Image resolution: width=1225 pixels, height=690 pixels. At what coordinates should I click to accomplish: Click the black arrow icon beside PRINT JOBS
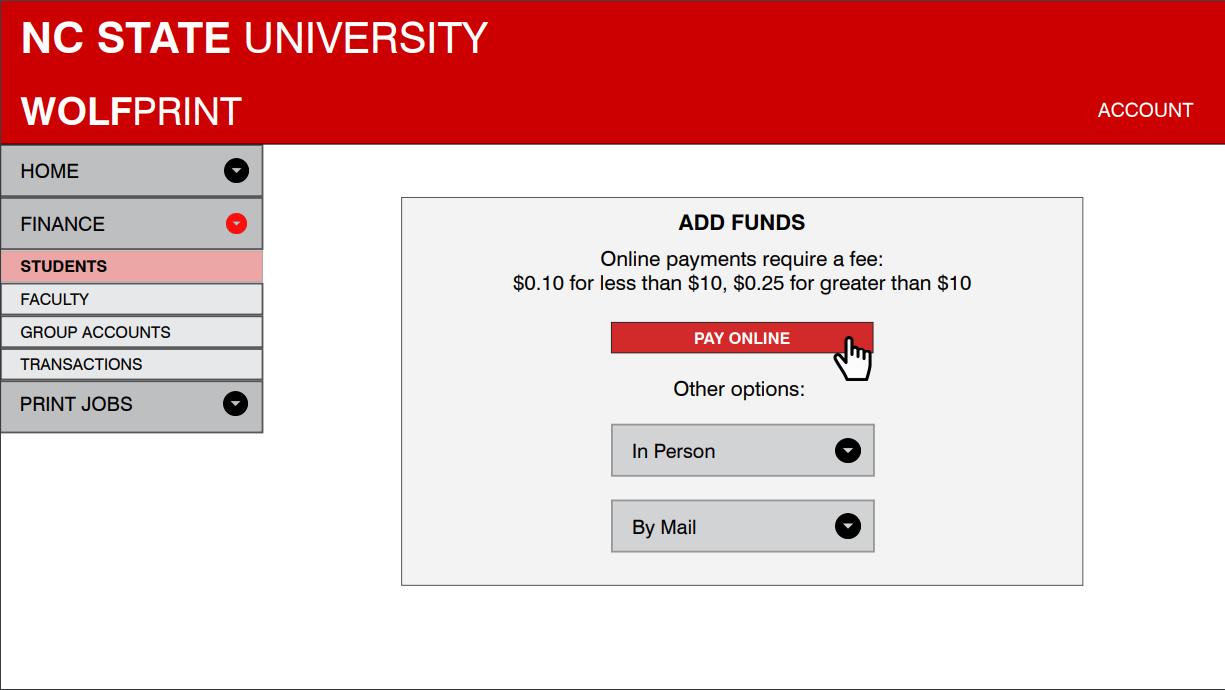pos(235,404)
